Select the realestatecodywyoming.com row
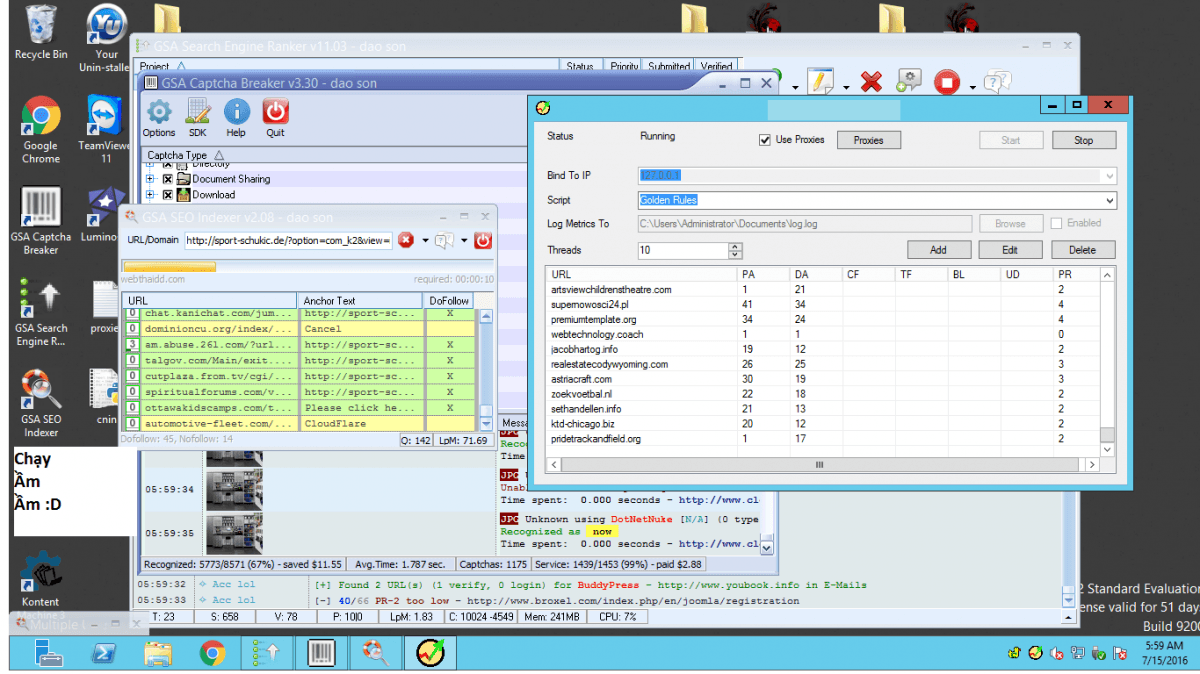Viewport: 1200px width, 674px height. [x=823, y=364]
